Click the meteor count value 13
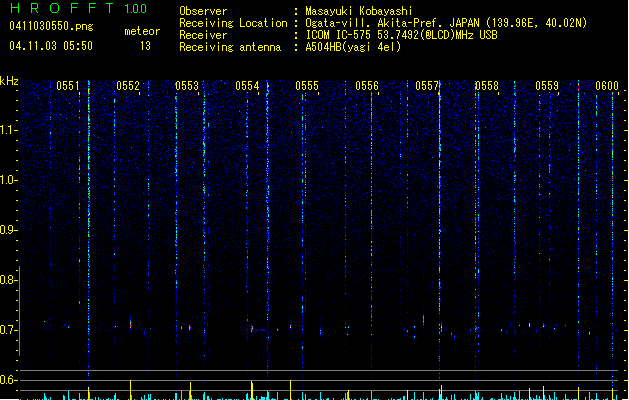Image resolution: width=629 pixels, height=400 pixels. 145,46
